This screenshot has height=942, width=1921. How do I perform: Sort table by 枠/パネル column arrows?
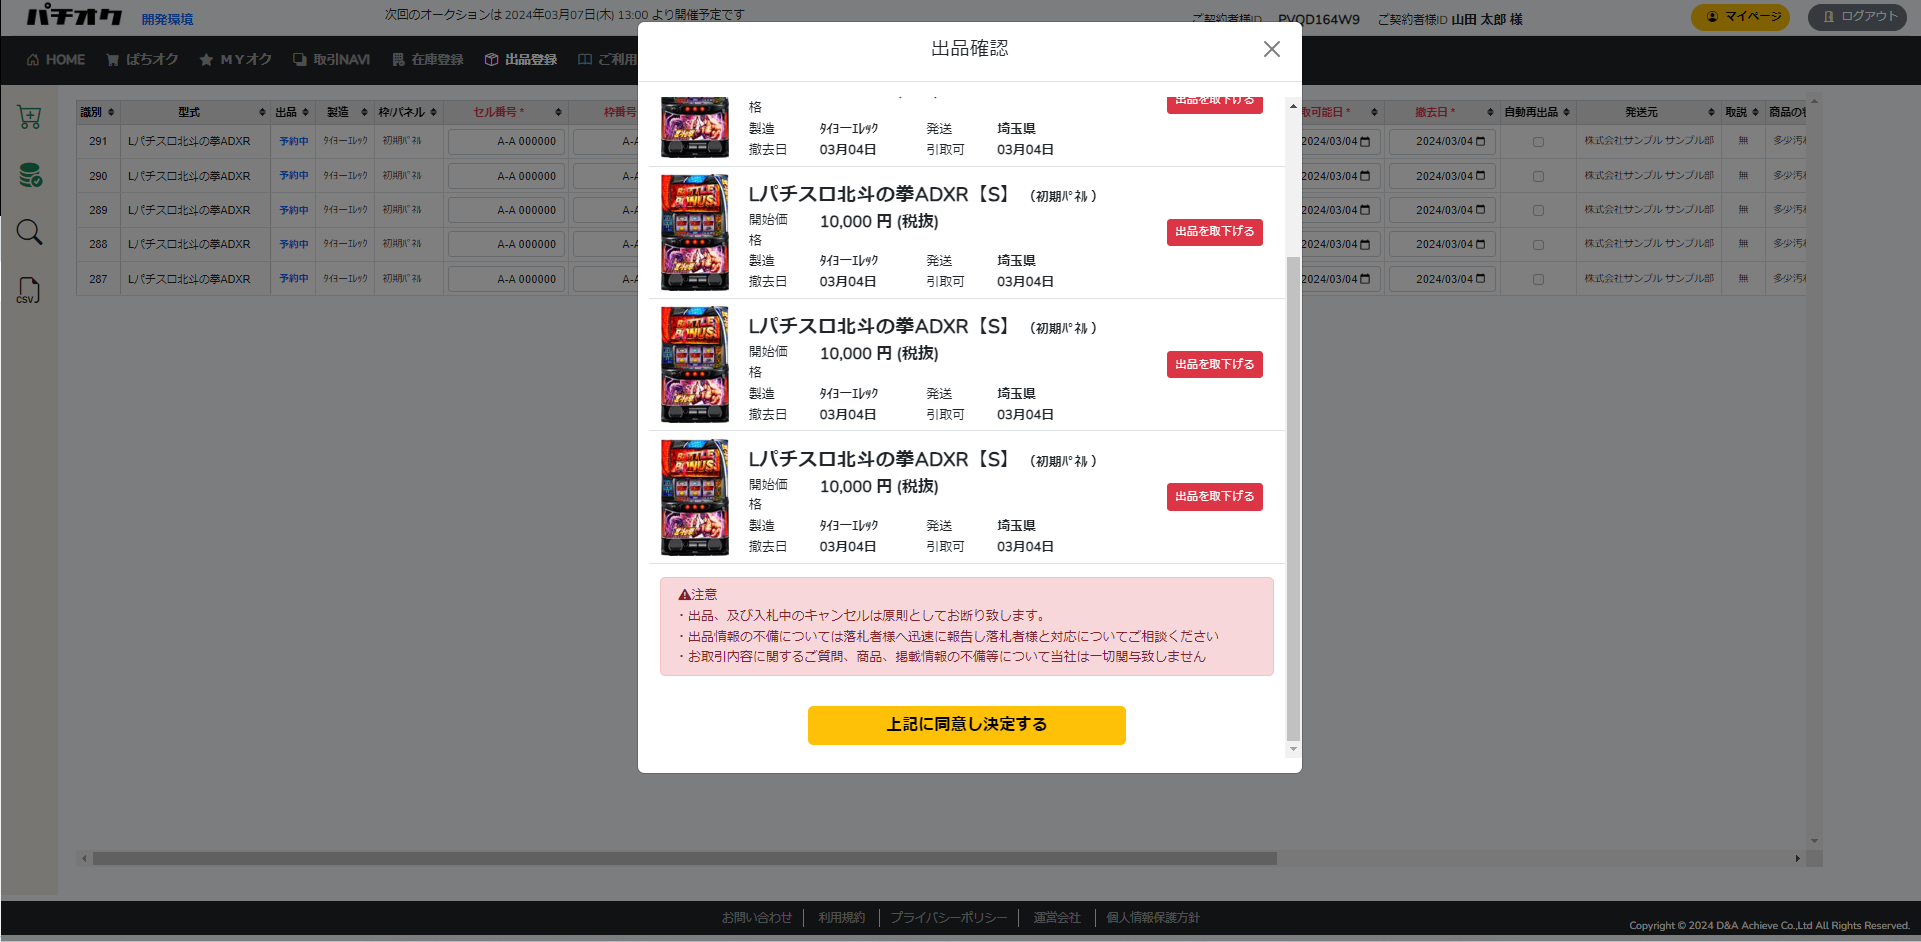(x=433, y=112)
